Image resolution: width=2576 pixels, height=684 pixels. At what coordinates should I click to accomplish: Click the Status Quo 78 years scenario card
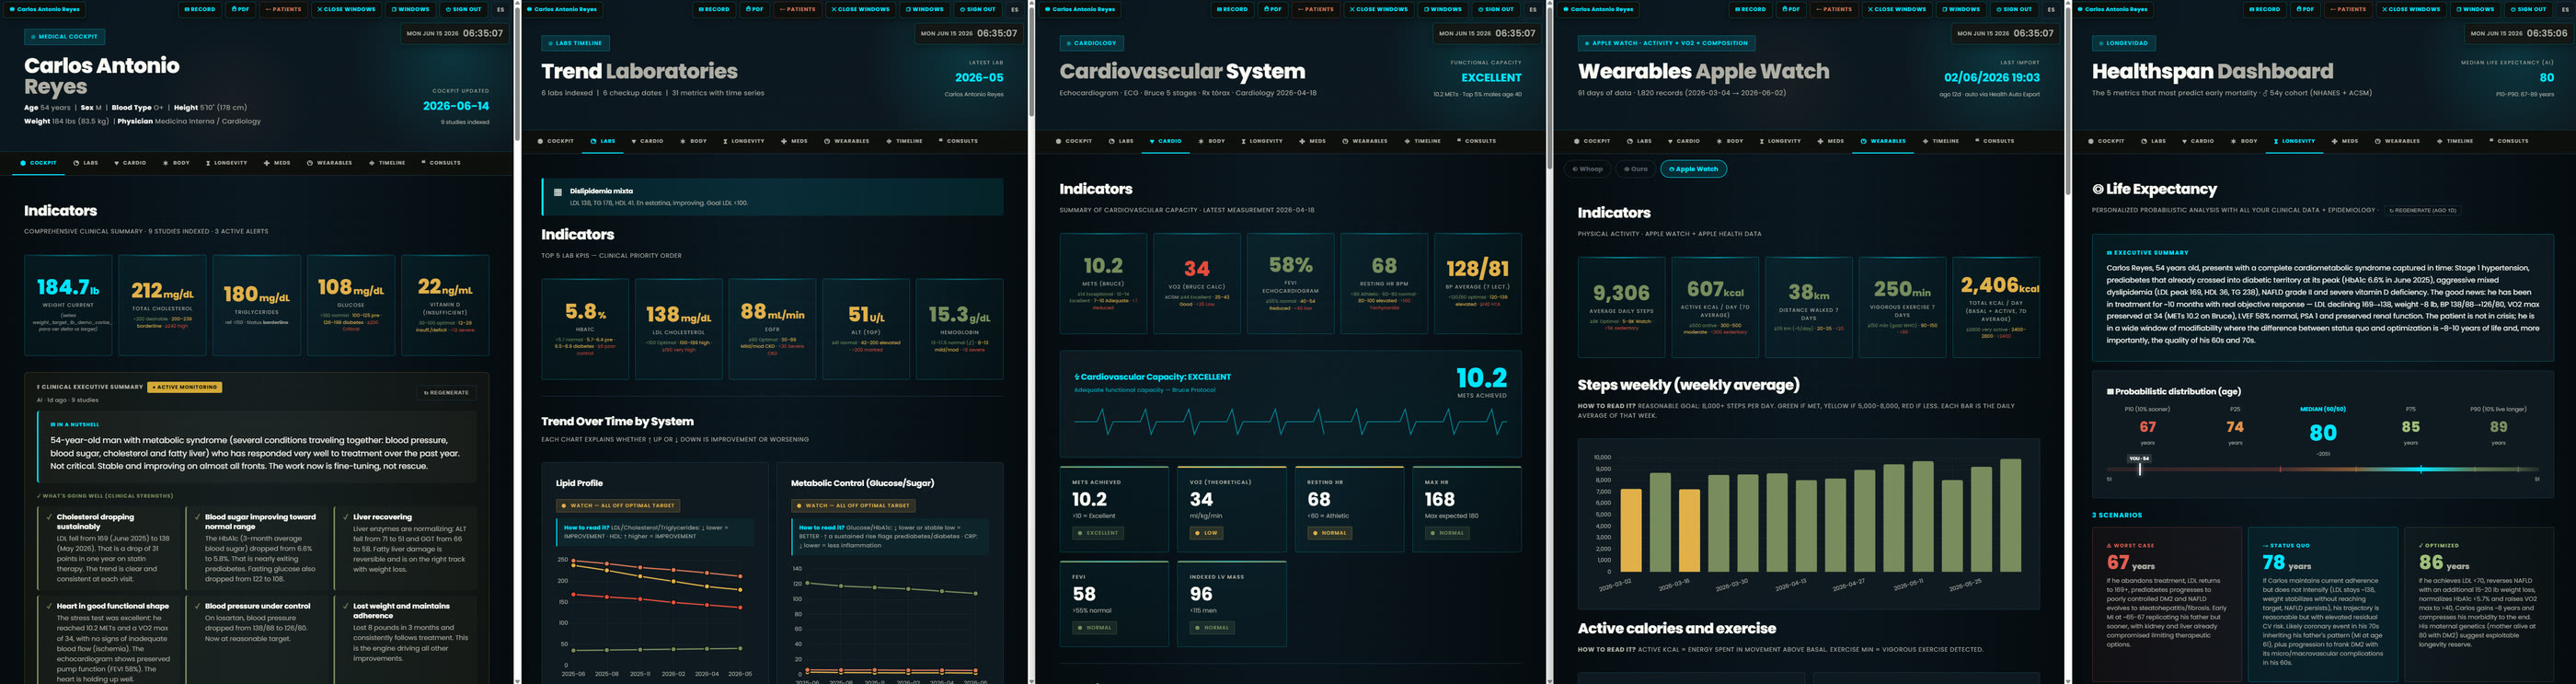(x=2323, y=603)
